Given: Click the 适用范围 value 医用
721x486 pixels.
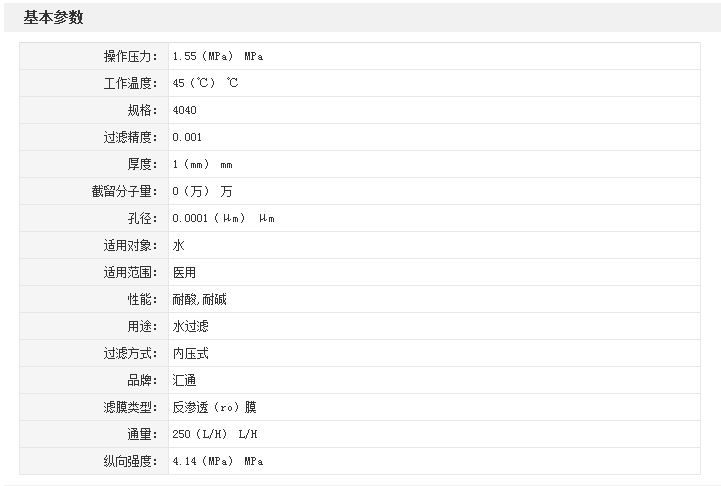Looking at the screenshot, I should click(x=184, y=272).
